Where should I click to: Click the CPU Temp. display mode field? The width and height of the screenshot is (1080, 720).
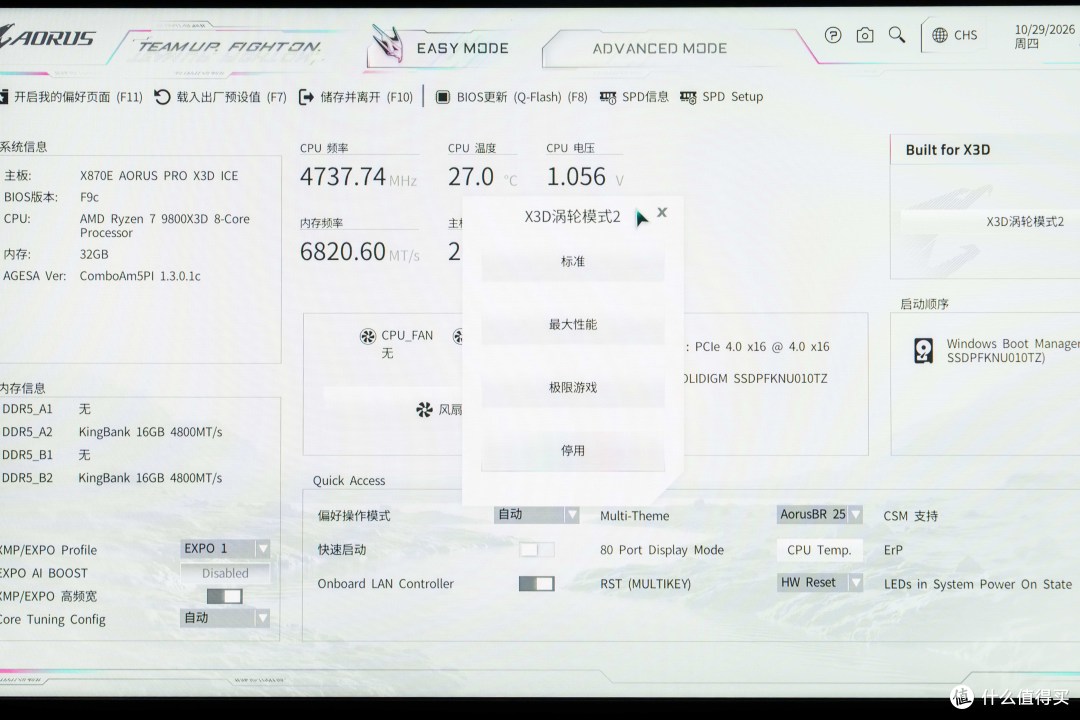pos(820,550)
